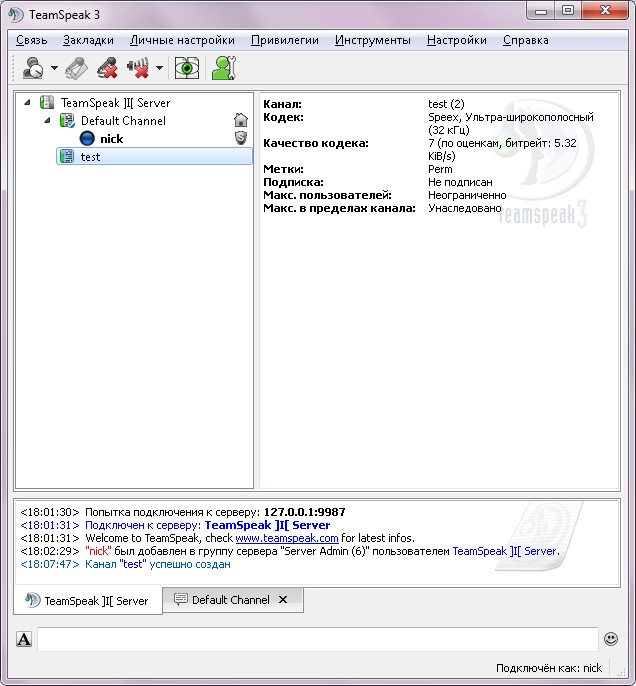Toggle the mute speakers button
636x686 pixels.
137,68
